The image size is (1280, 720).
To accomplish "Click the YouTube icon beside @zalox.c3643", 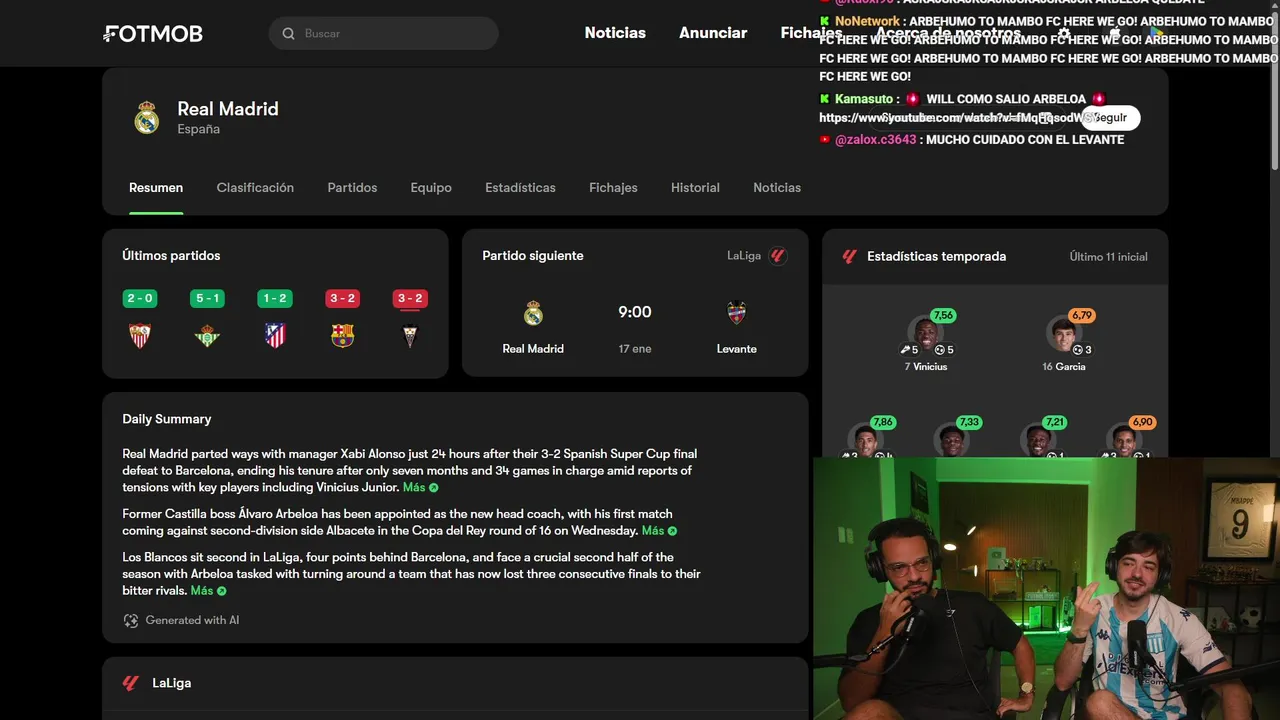I will 825,140.
